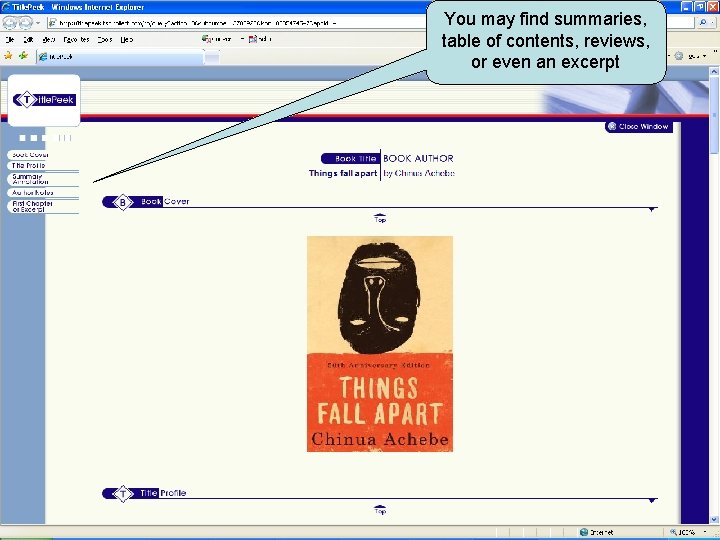This screenshot has height=540, width=720.
Task: Open a new tab with the blank tab button
Action: 211,57
